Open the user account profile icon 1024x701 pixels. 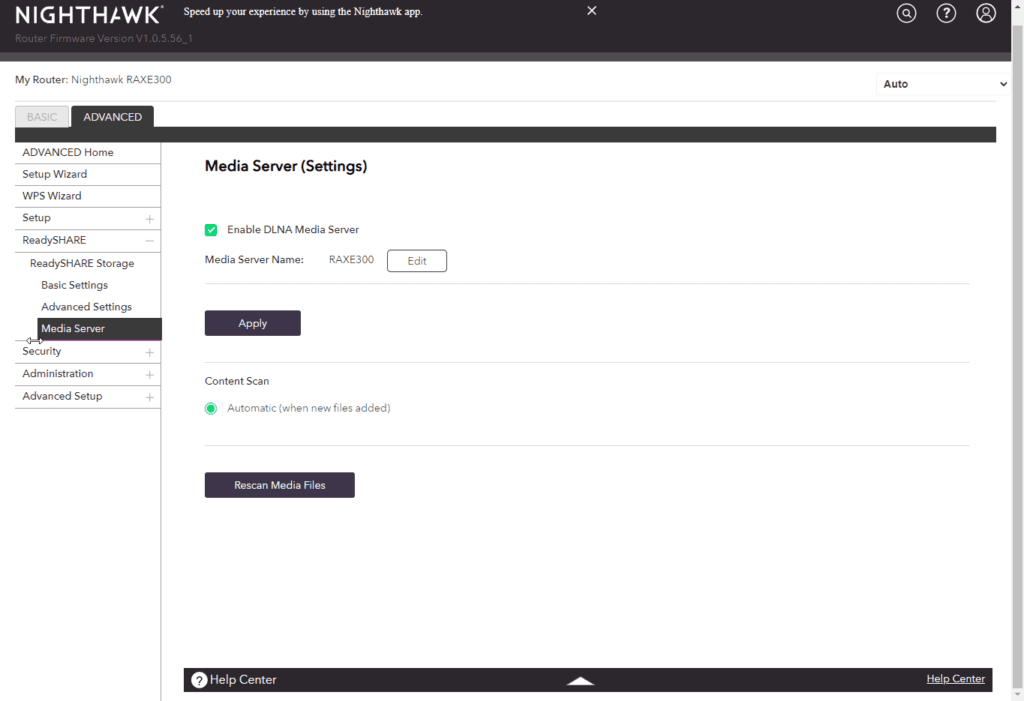986,13
